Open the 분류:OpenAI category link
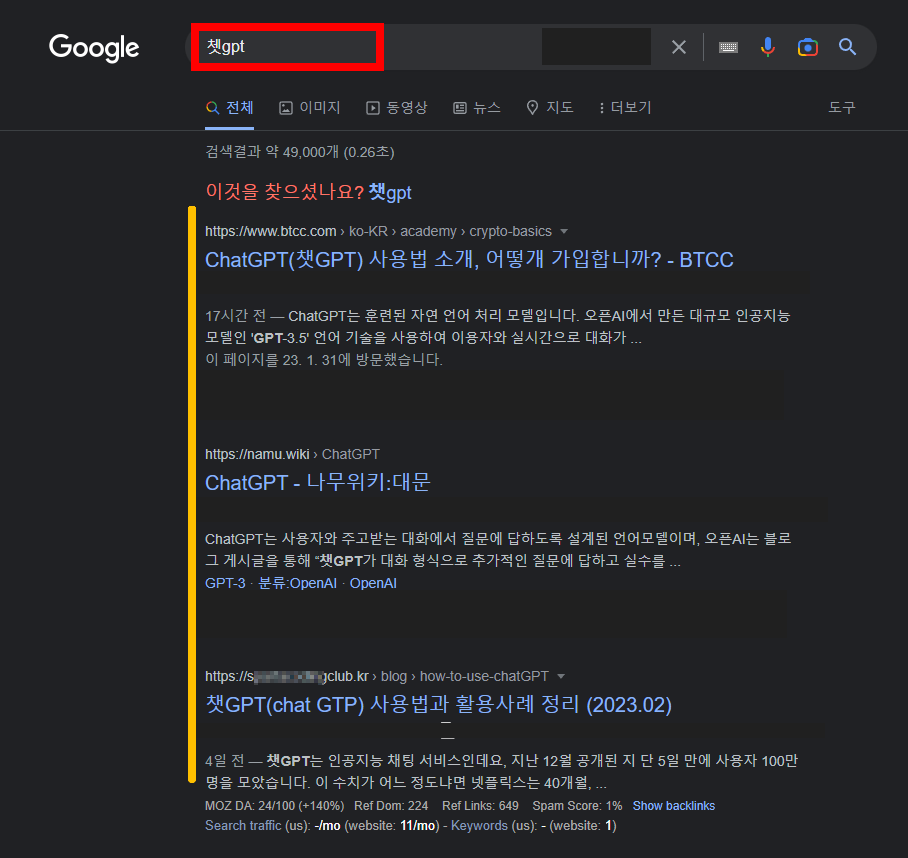Screen dimensions: 908x858 [297, 583]
